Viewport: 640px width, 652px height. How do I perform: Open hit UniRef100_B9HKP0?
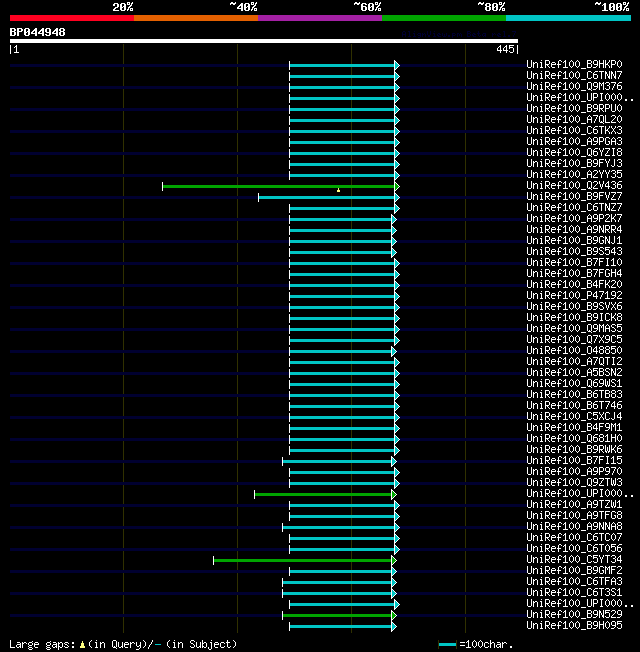[x=574, y=64]
